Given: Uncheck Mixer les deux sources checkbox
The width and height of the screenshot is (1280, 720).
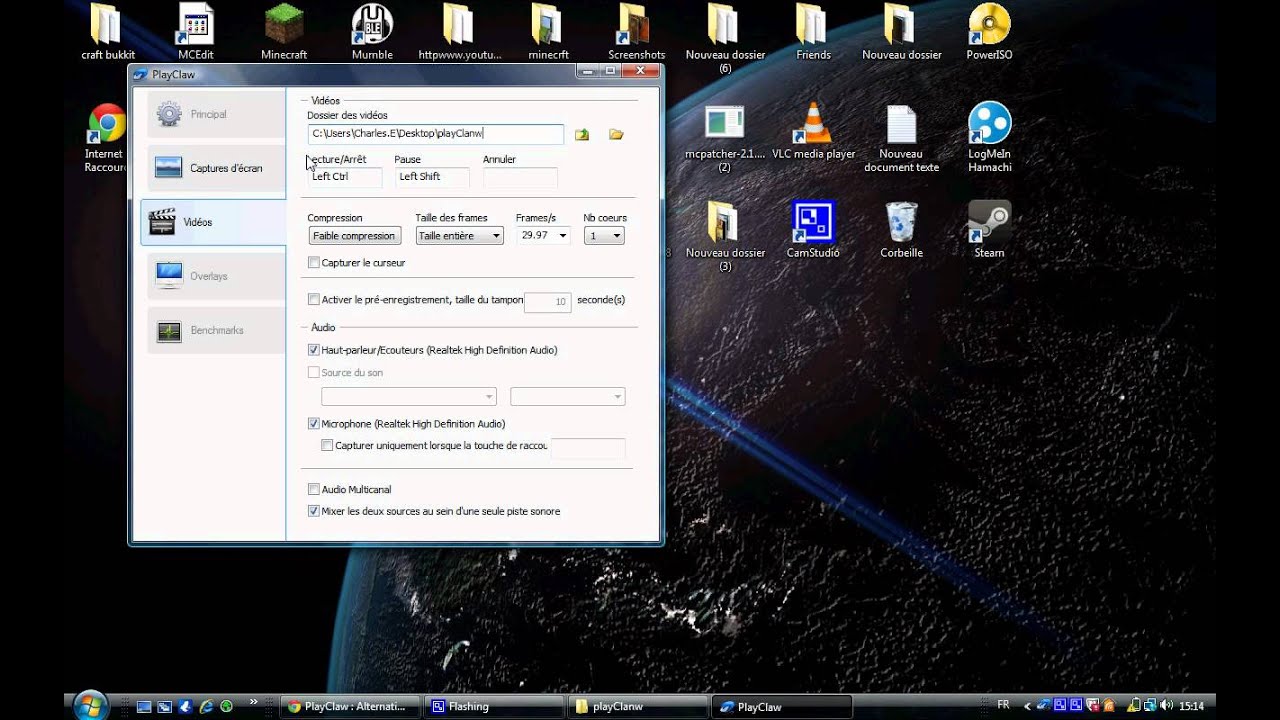Looking at the screenshot, I should (314, 511).
